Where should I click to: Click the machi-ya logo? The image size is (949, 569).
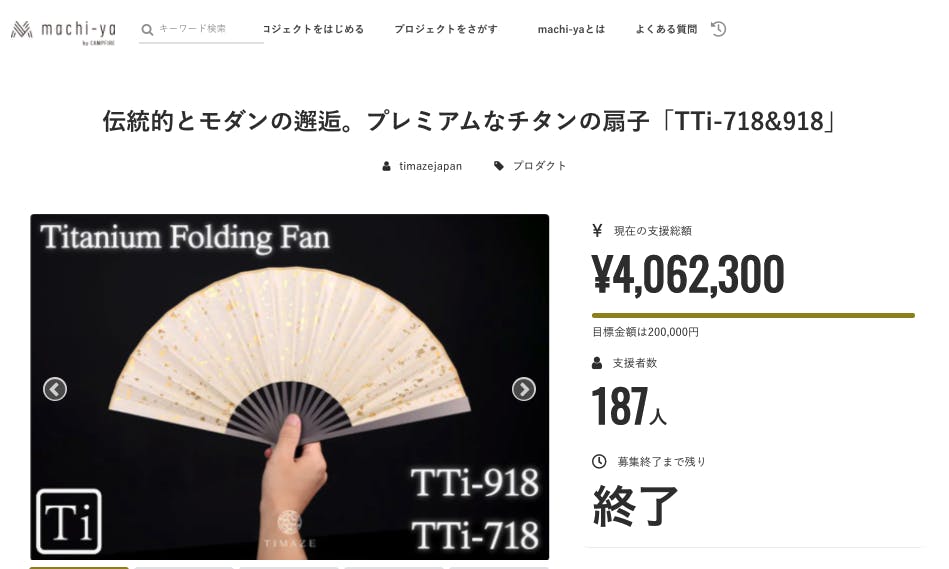64,31
